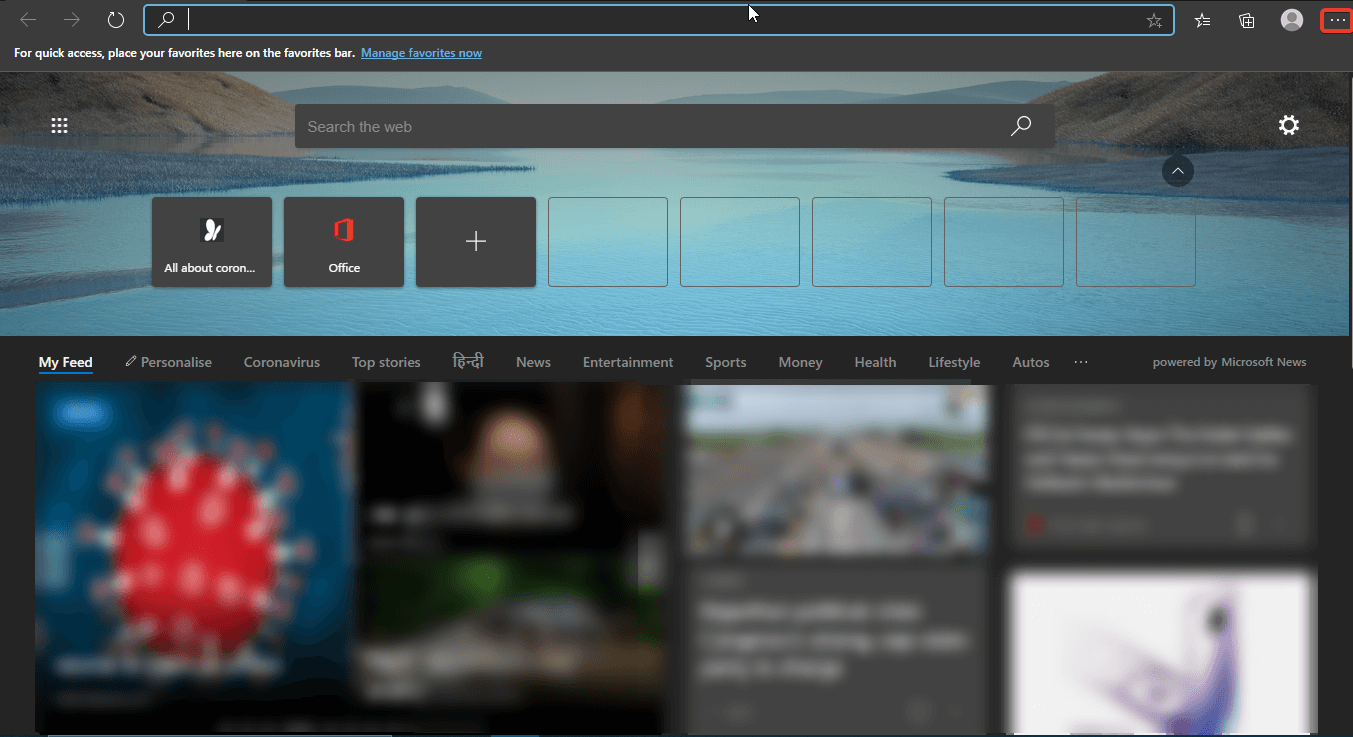Show more feed categories via the ellipsis
The height and width of the screenshot is (737, 1353).
click(1080, 362)
